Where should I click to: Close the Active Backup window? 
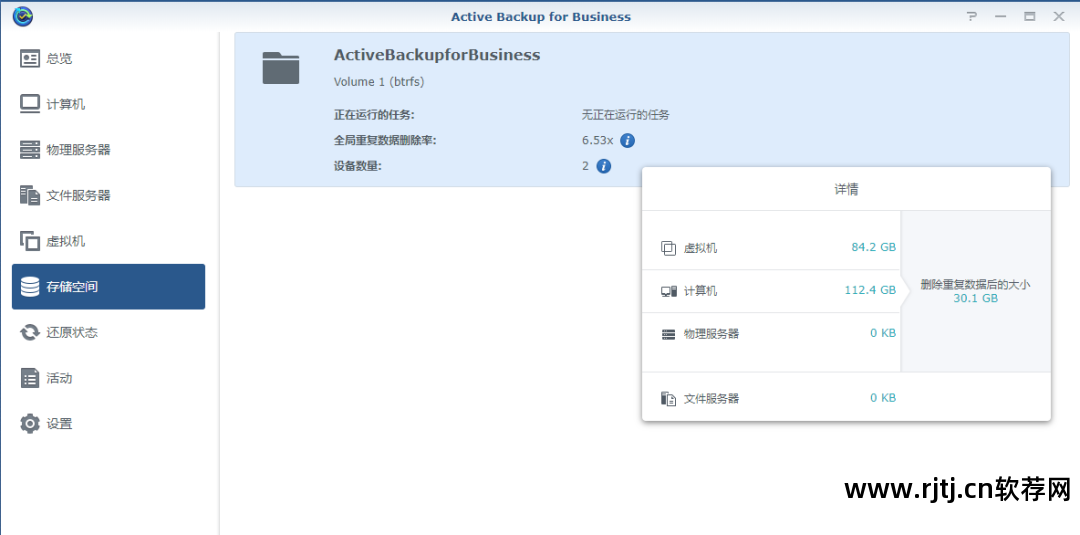(x=1059, y=17)
